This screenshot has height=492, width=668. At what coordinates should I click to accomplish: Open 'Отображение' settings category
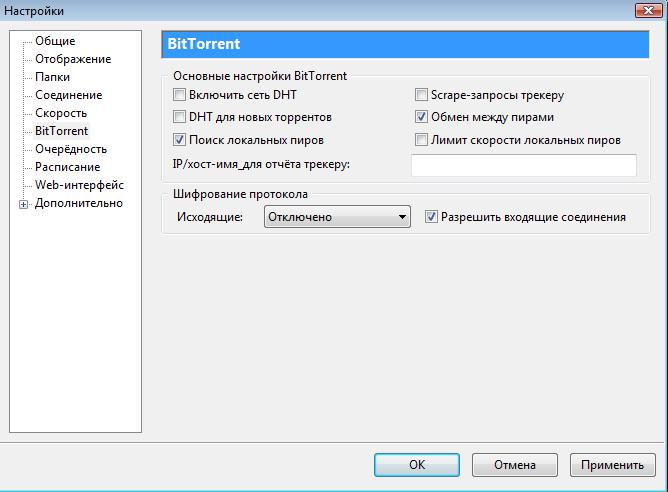point(73,59)
